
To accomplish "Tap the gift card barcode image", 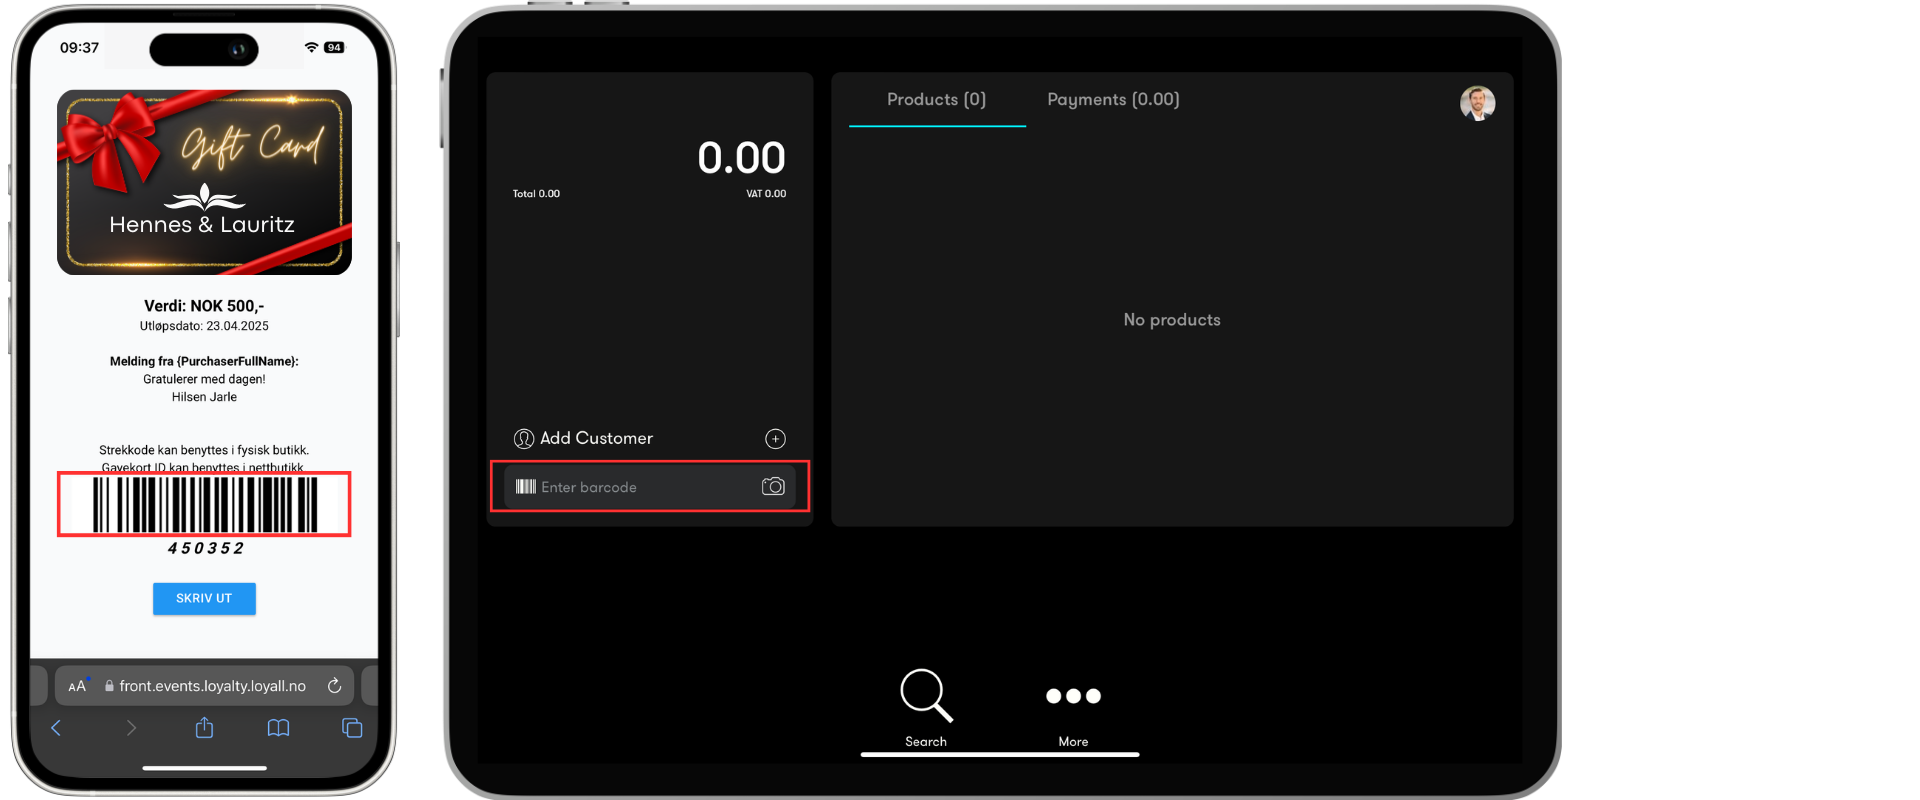I will point(204,504).
